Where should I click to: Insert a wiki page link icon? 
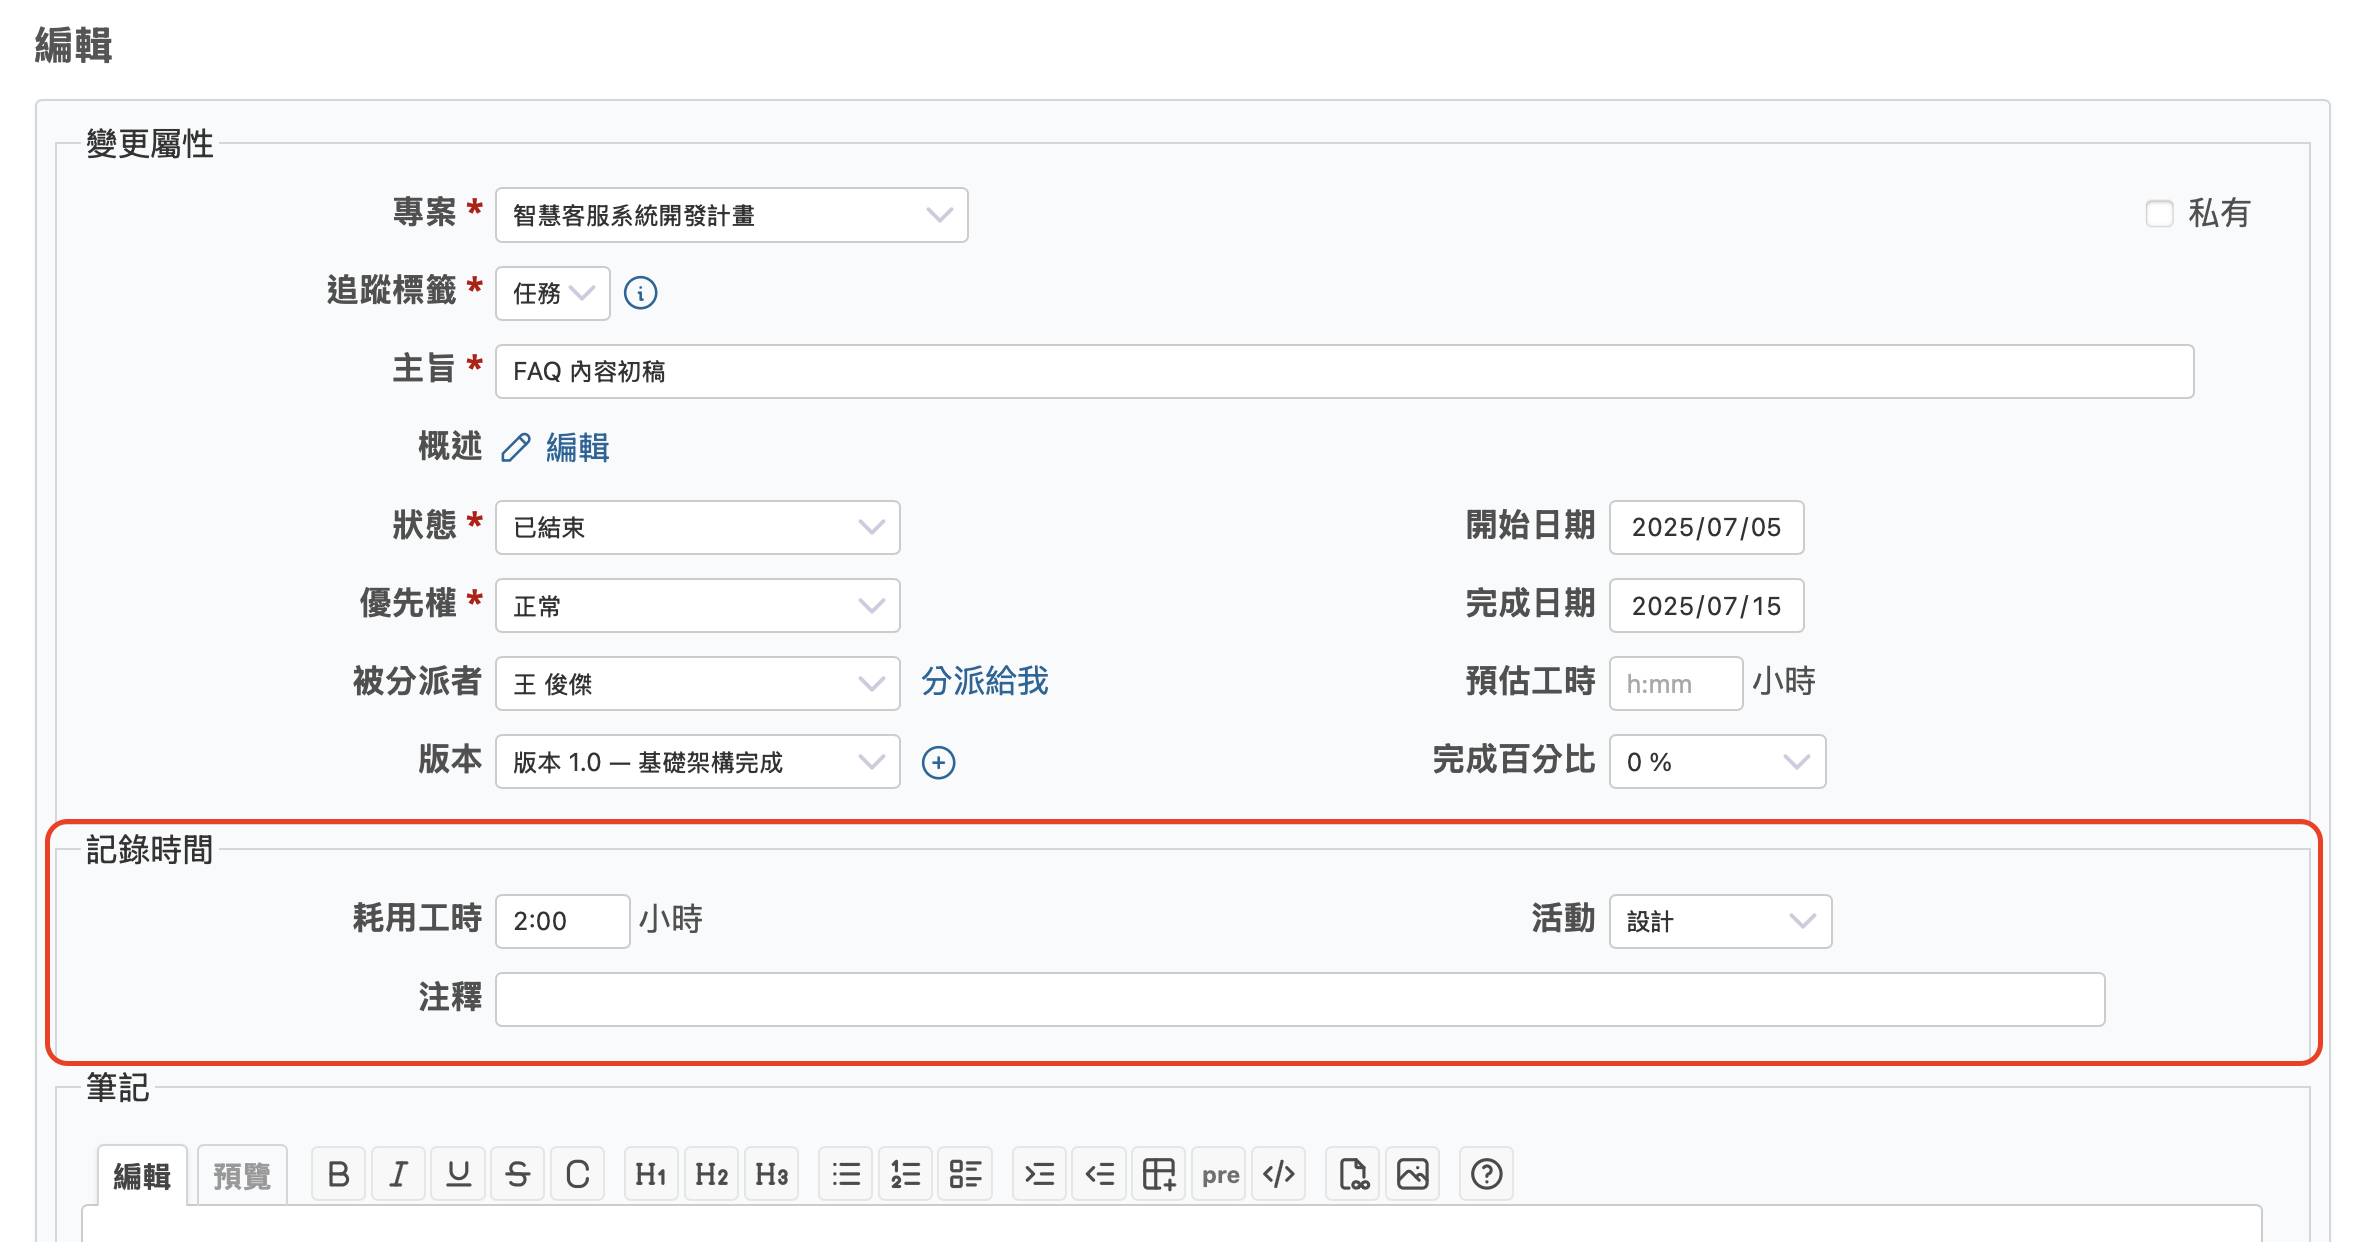pos(1353,1174)
